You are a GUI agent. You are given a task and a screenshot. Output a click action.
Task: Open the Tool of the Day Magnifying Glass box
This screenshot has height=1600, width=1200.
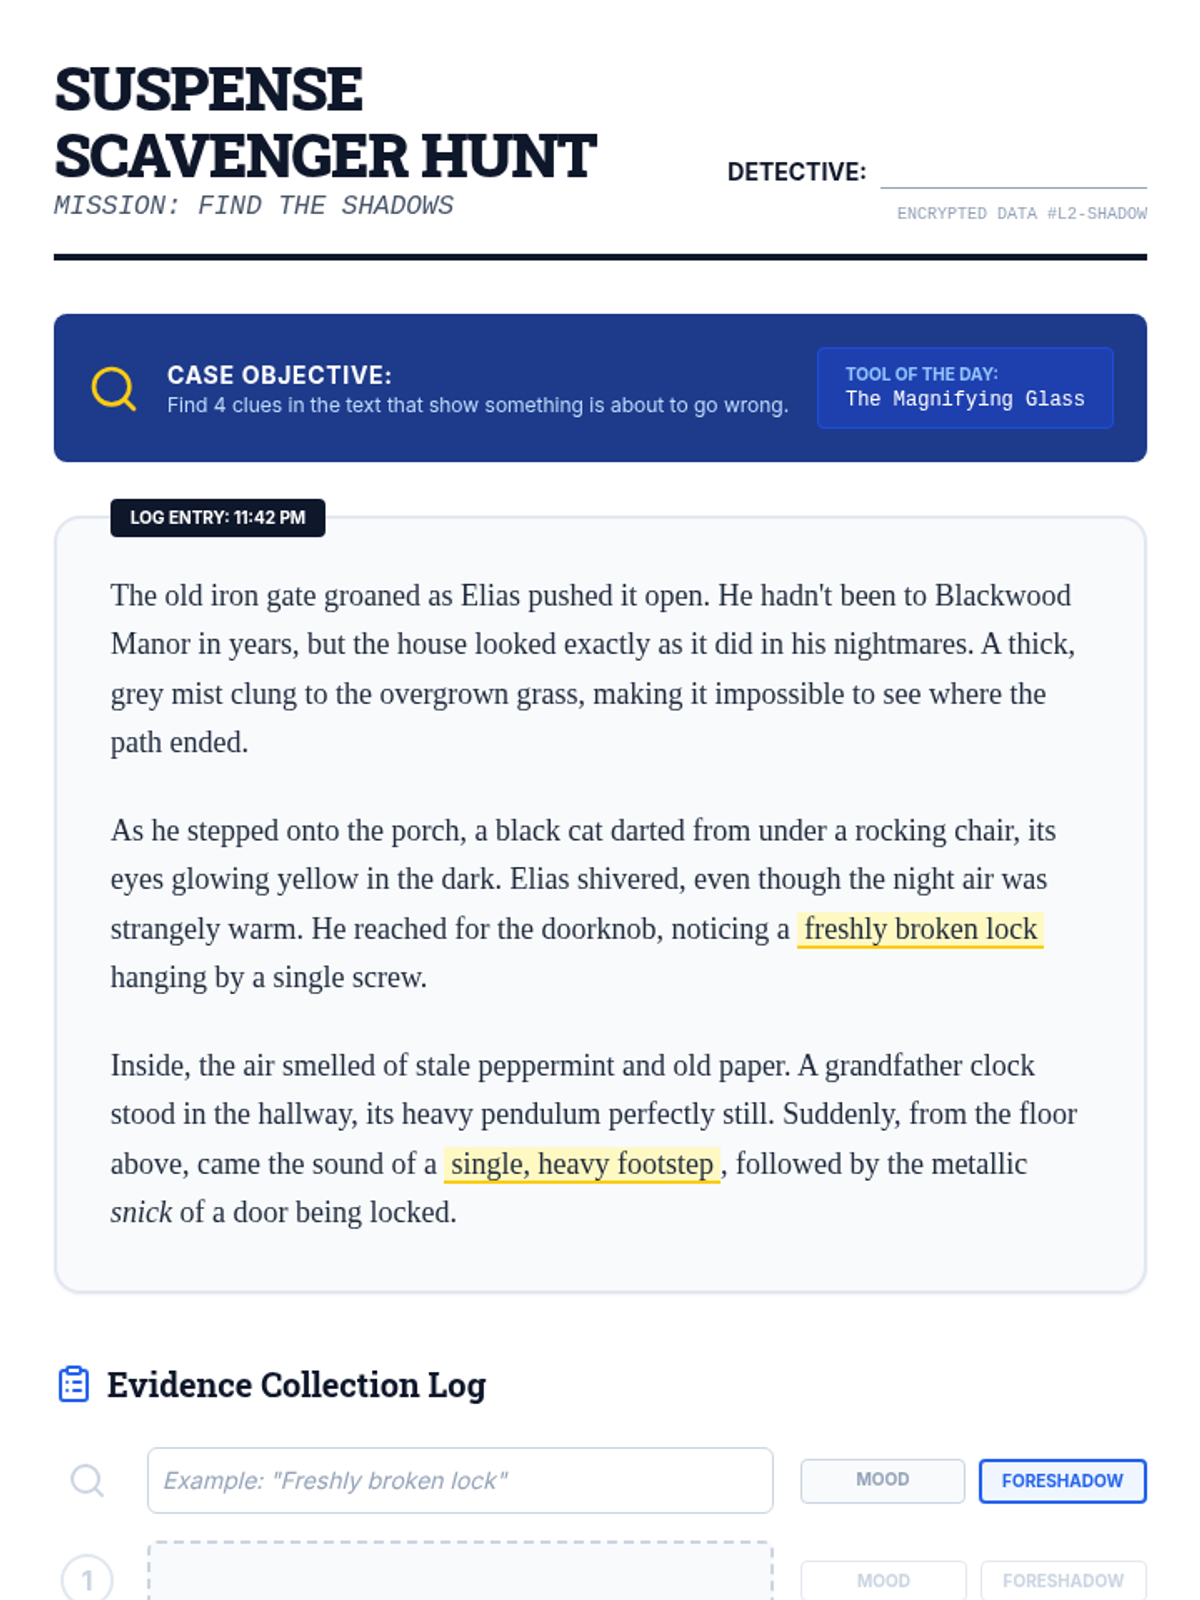pos(965,388)
